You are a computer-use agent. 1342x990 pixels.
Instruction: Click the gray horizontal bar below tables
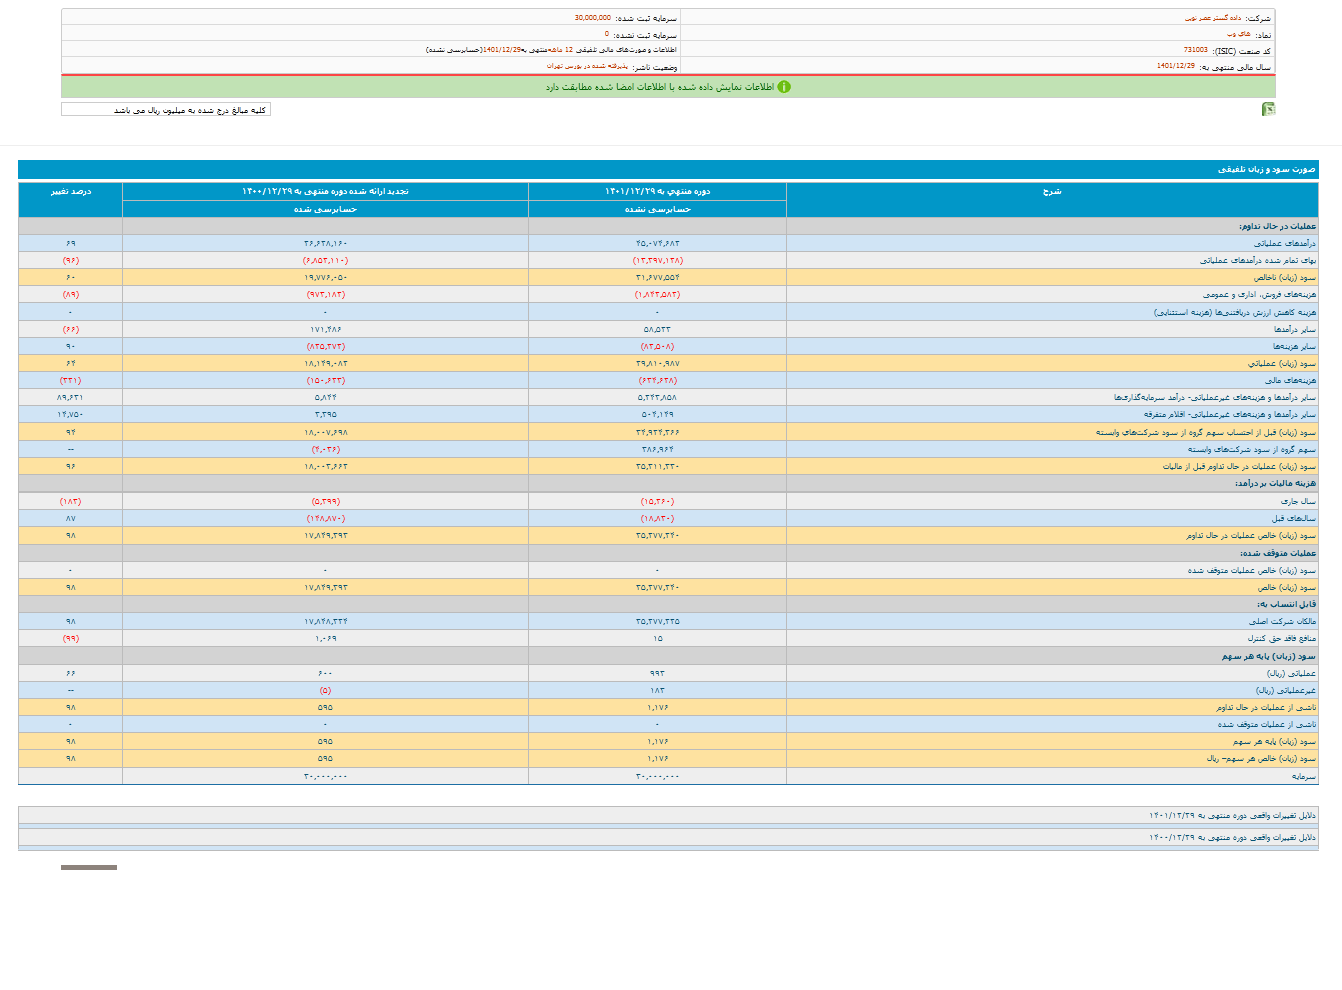tap(89, 867)
